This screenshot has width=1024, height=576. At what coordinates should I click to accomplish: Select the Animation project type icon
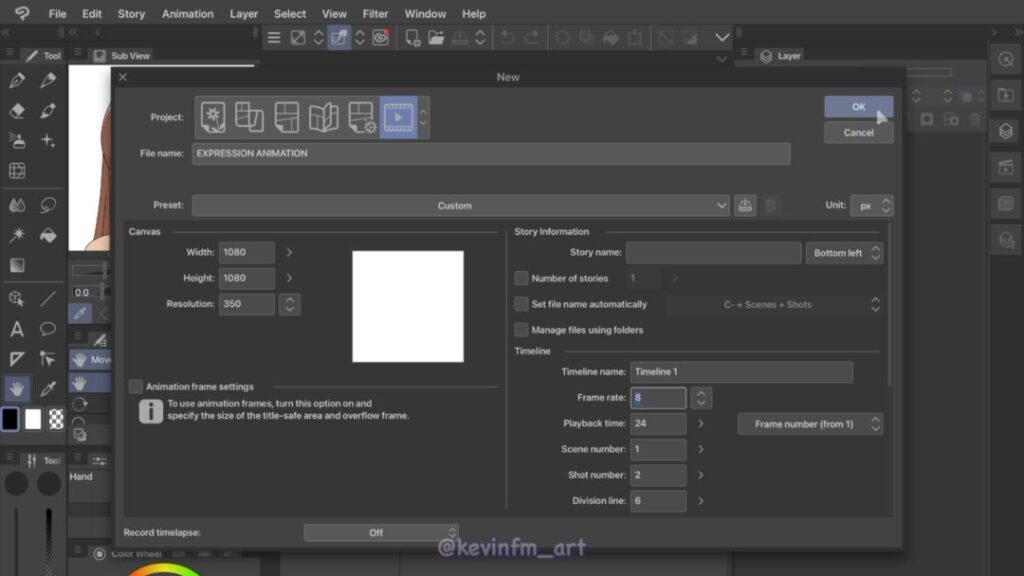[x=398, y=117]
